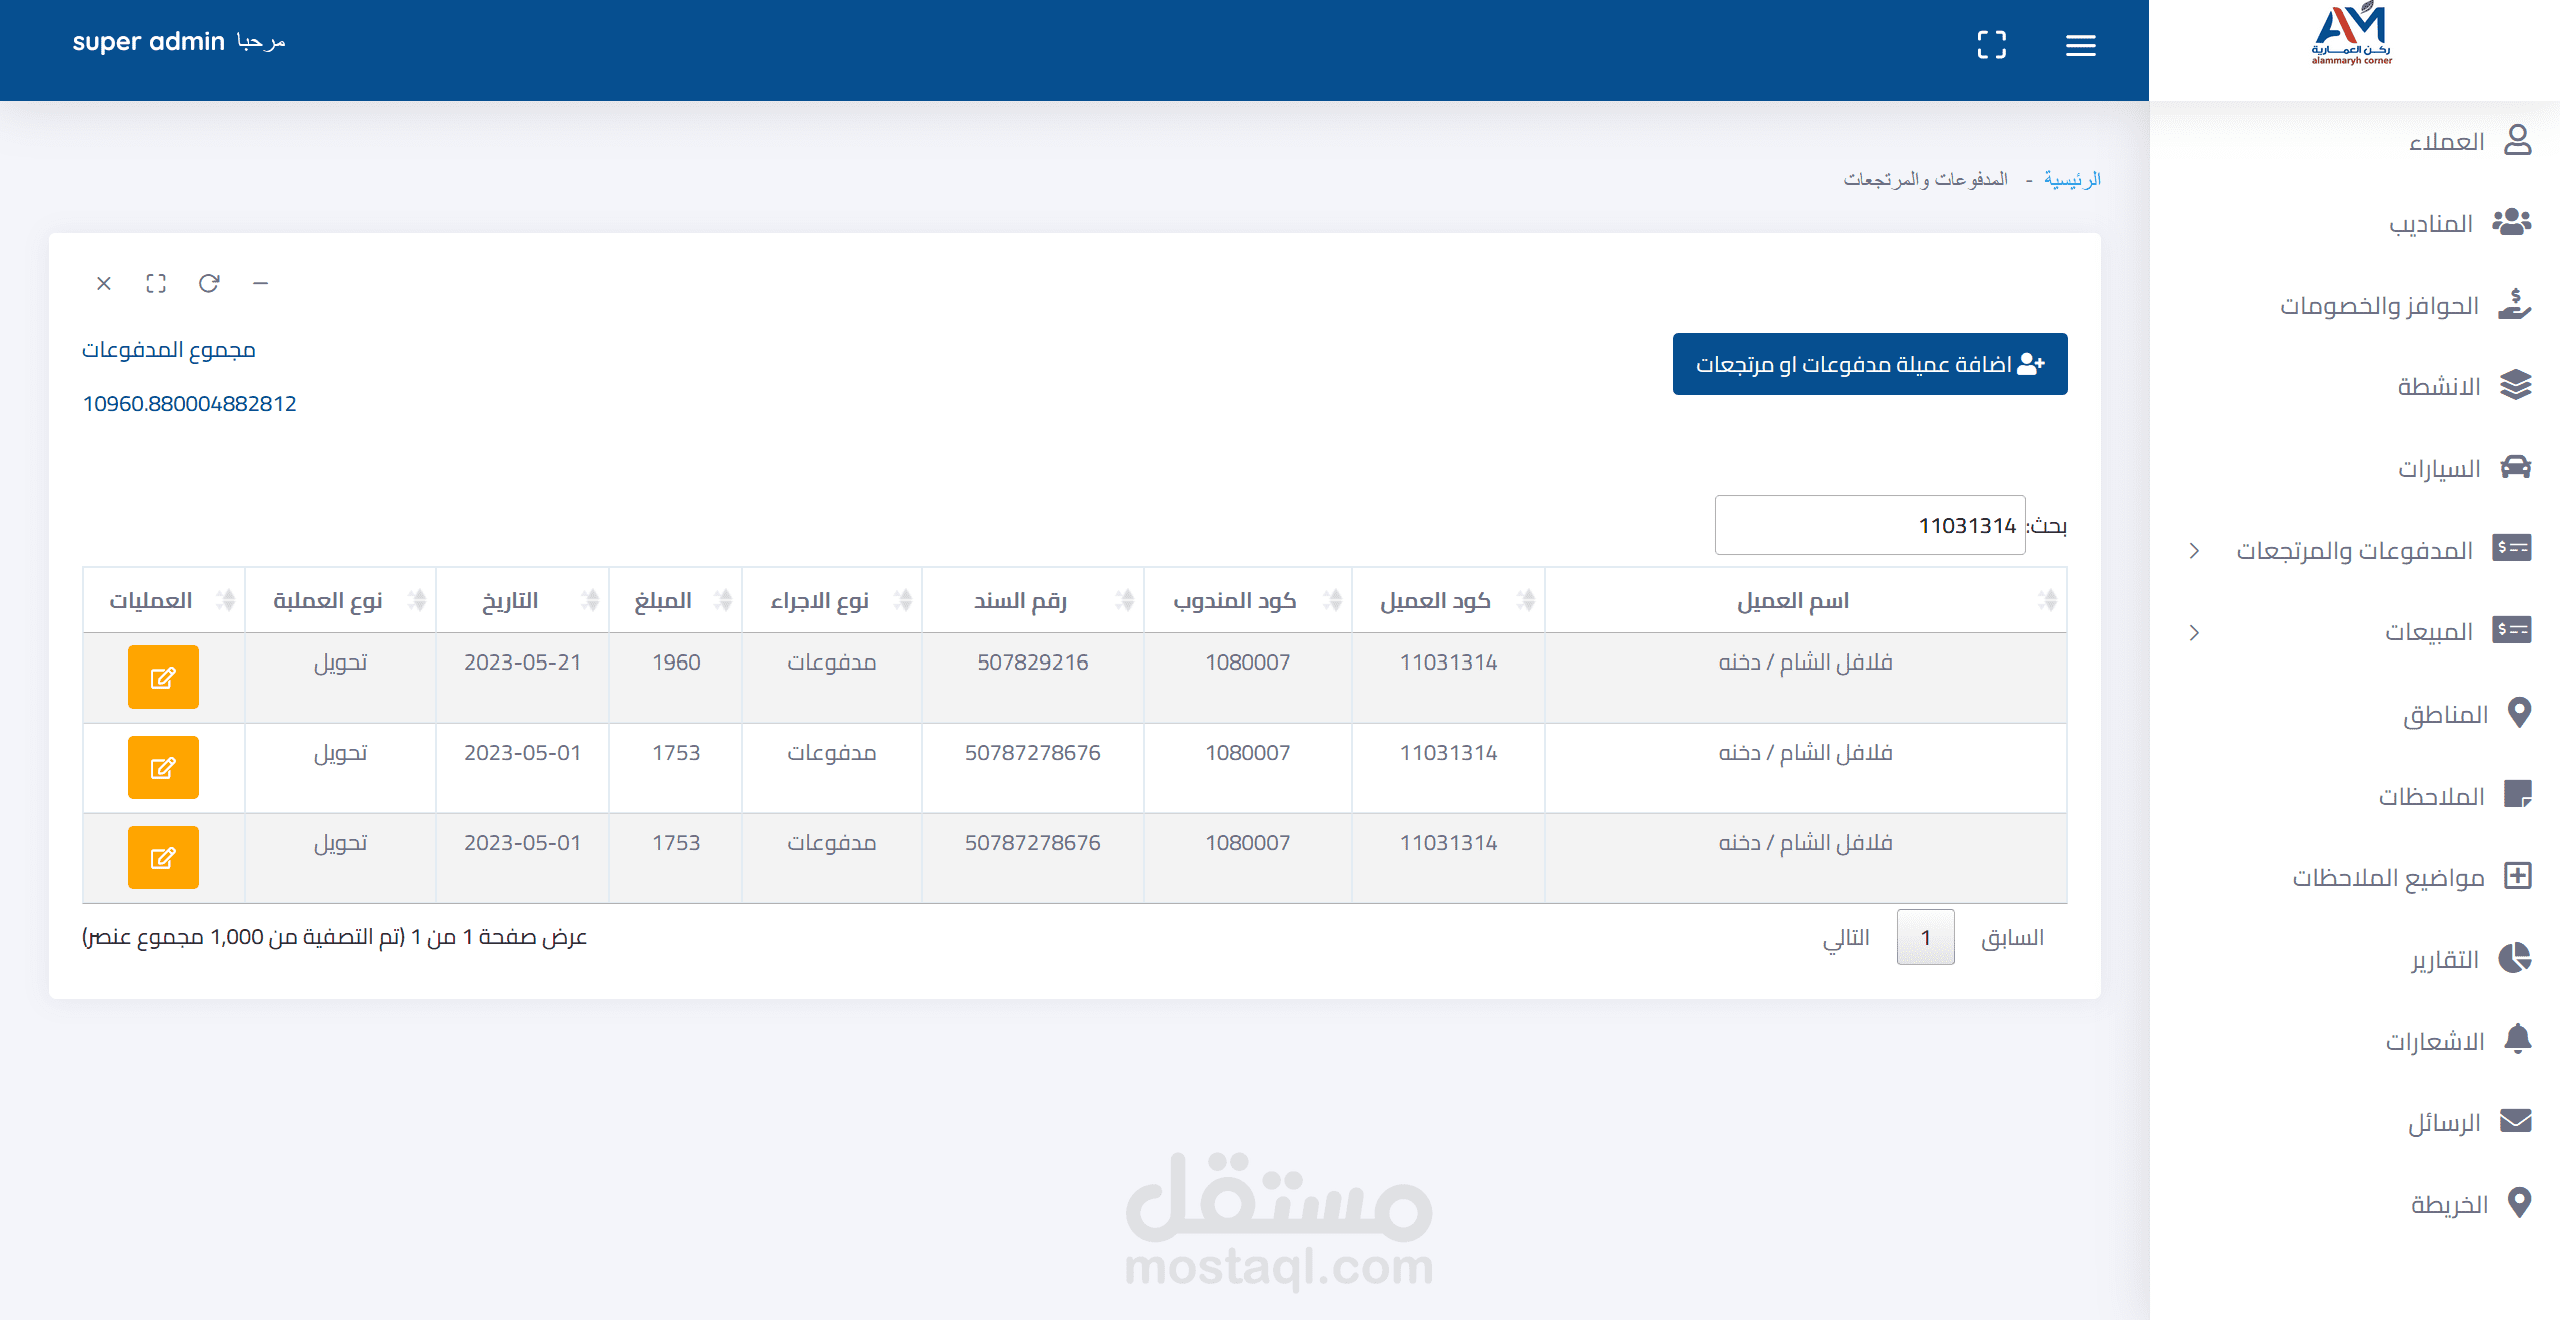The image size is (2560, 1320).
Task: Open the map pin الخريطة sidebar icon
Action: (x=2519, y=1203)
